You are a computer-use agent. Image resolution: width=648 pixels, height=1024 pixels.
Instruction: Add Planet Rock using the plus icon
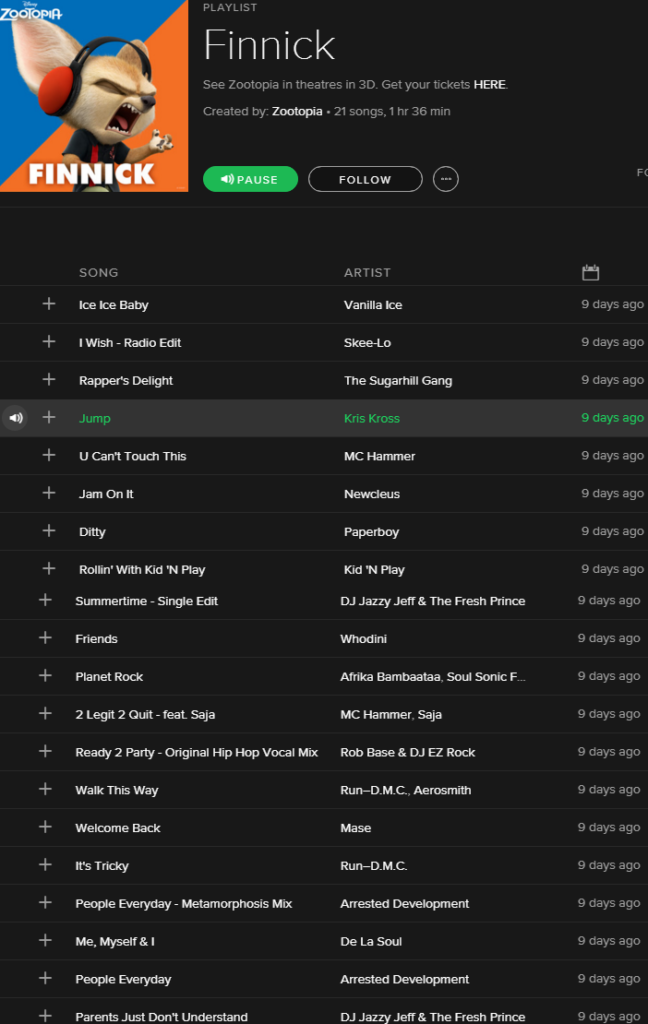point(45,676)
